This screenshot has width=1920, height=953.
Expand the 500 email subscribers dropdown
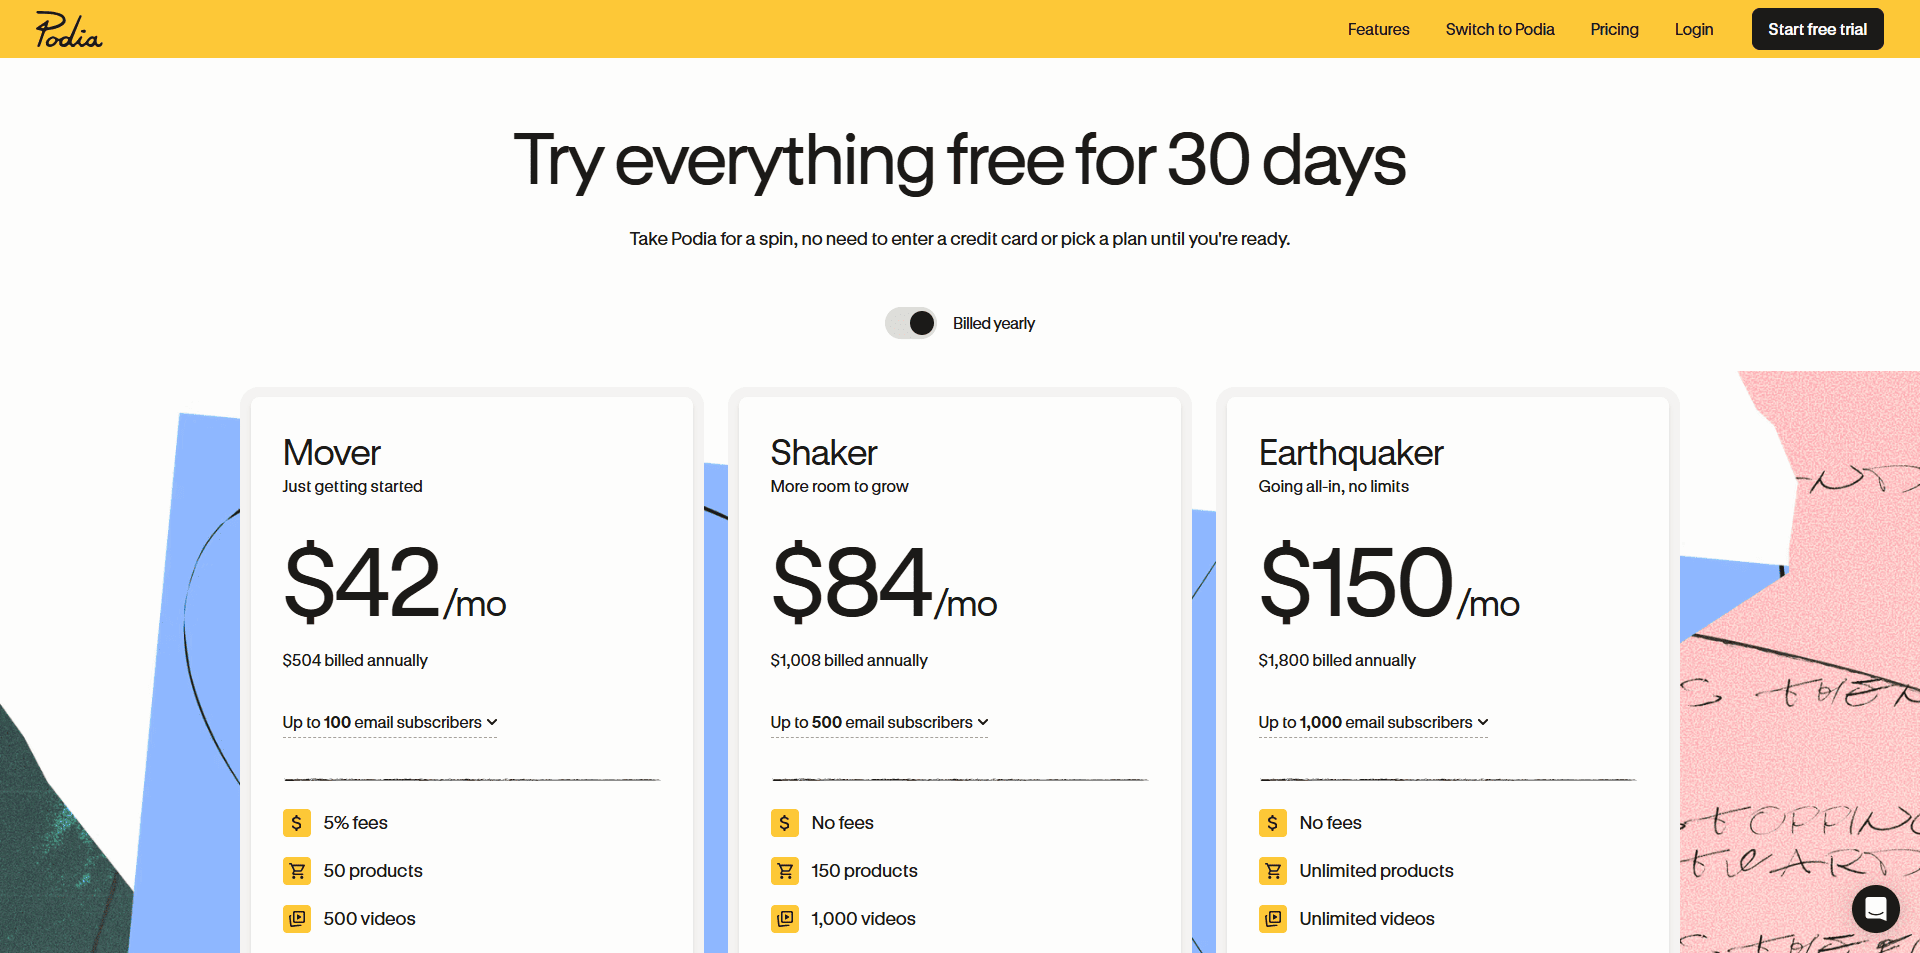pyautogui.click(x=879, y=723)
